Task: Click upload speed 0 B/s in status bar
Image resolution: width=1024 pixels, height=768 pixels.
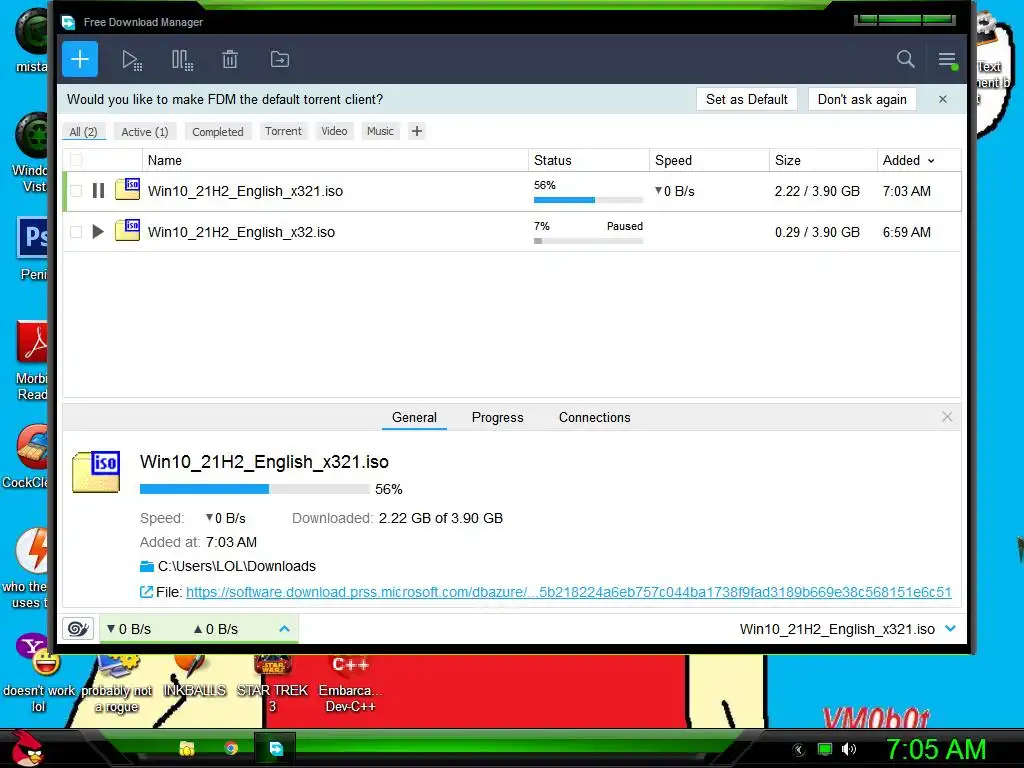Action: click(216, 629)
